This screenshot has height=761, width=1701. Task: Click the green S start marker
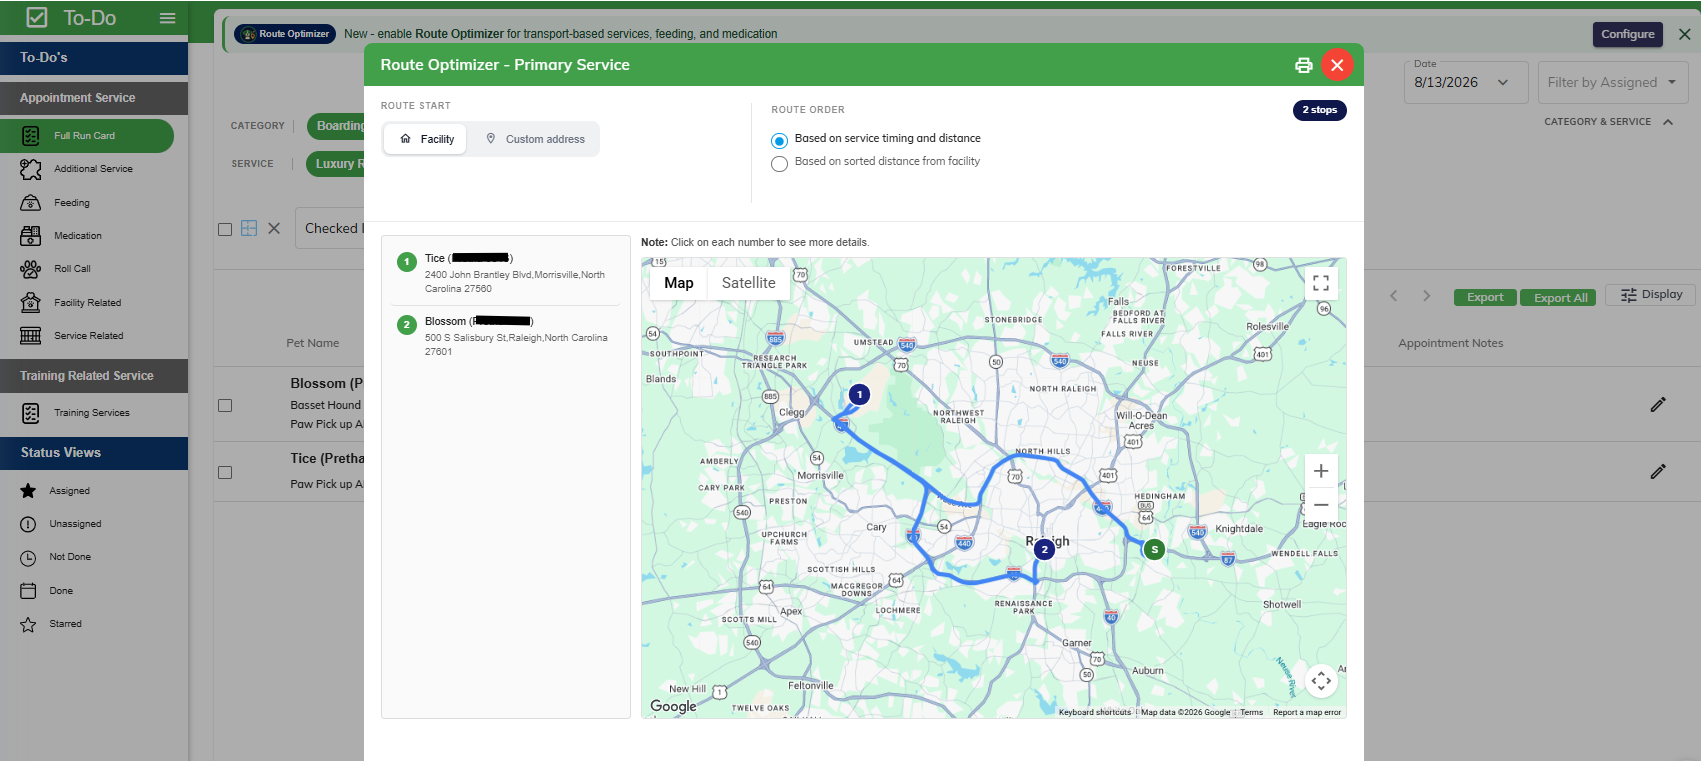tap(1155, 549)
